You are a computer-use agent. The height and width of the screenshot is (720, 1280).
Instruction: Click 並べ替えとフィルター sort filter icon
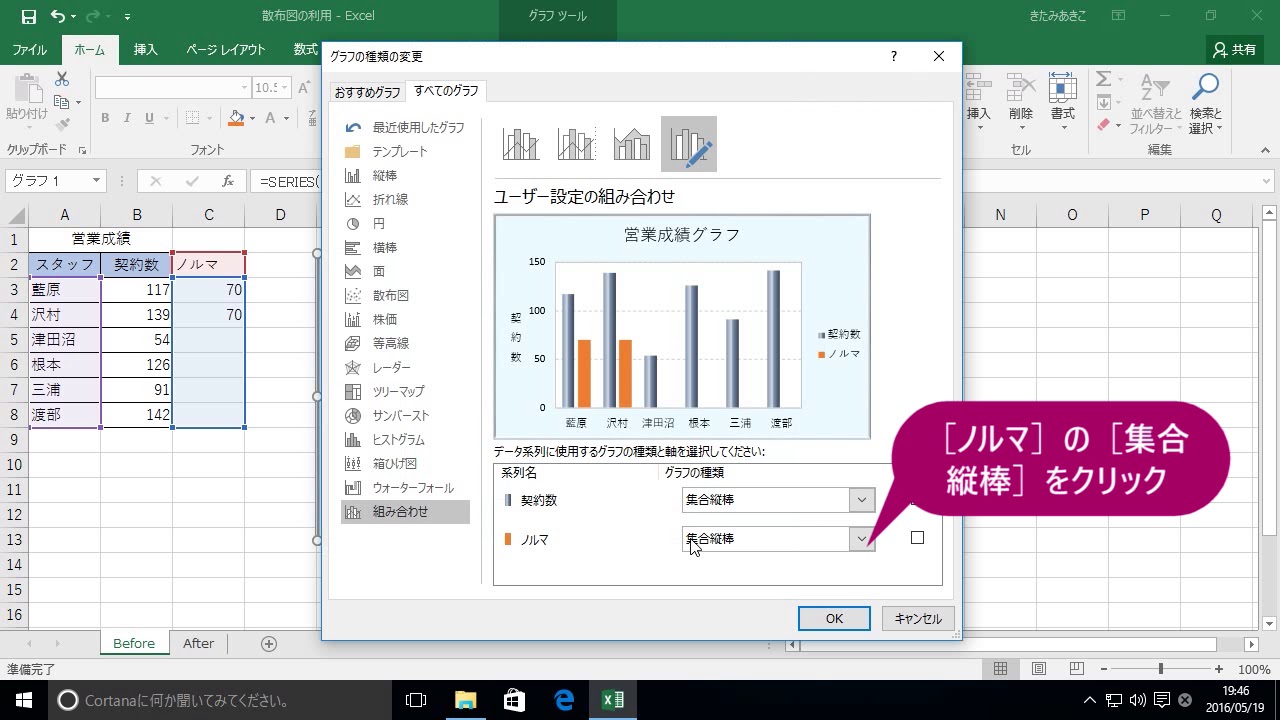(x=1156, y=104)
